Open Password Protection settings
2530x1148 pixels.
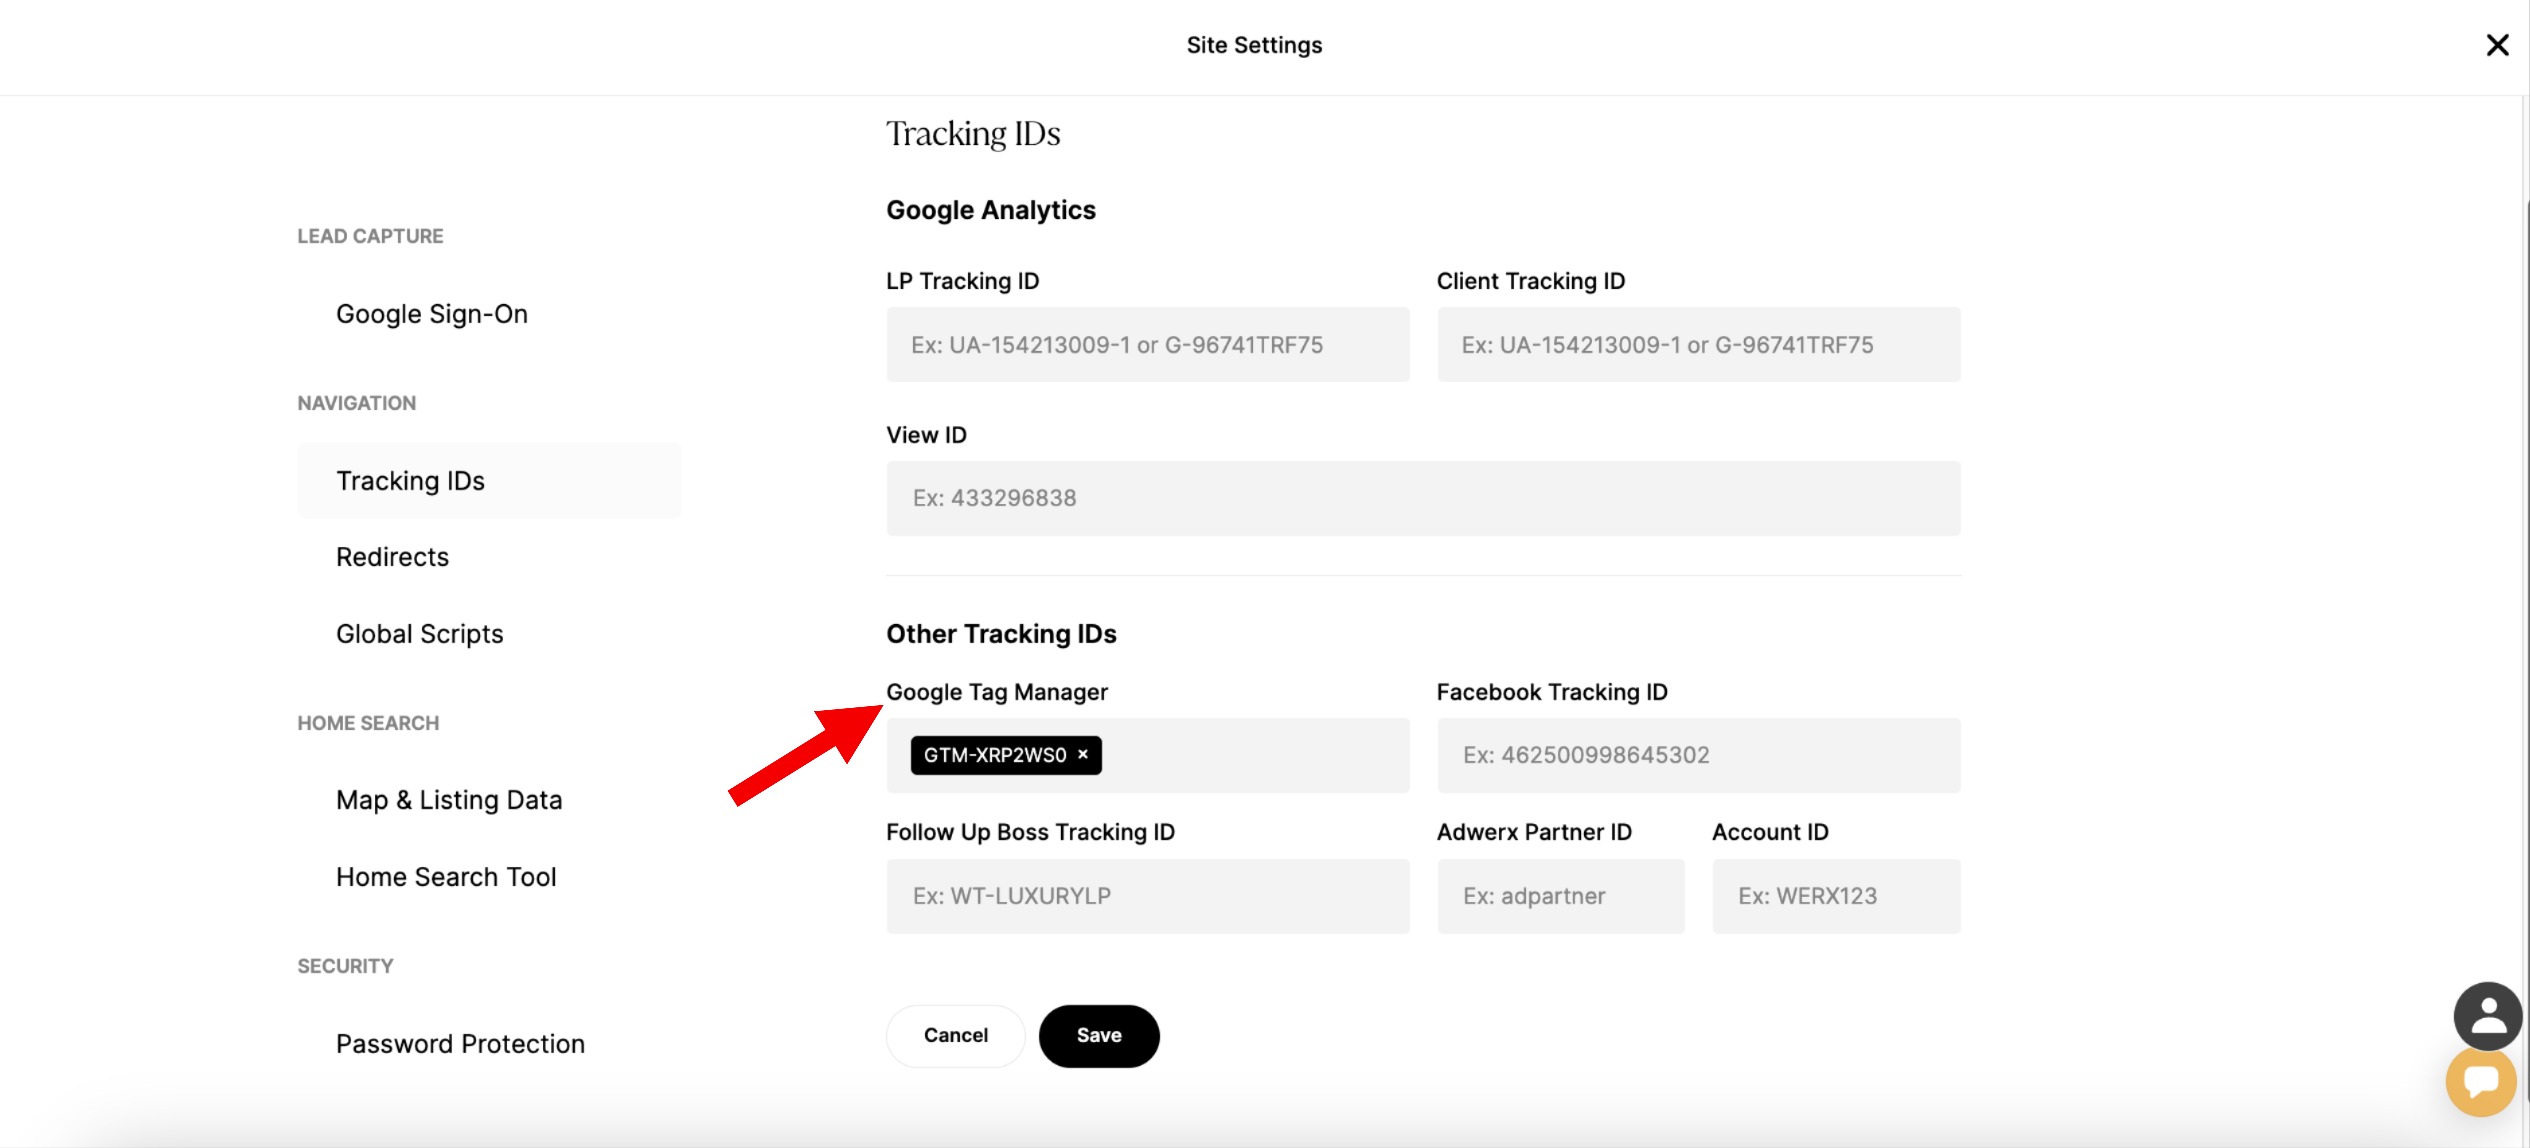pos(460,1044)
